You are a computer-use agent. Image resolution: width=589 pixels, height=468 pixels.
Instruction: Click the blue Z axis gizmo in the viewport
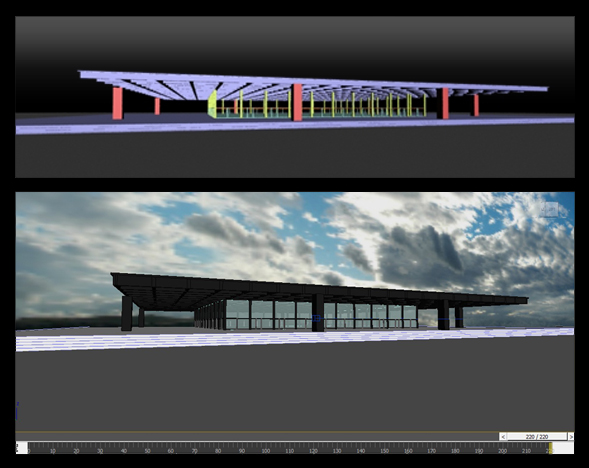pos(17,411)
